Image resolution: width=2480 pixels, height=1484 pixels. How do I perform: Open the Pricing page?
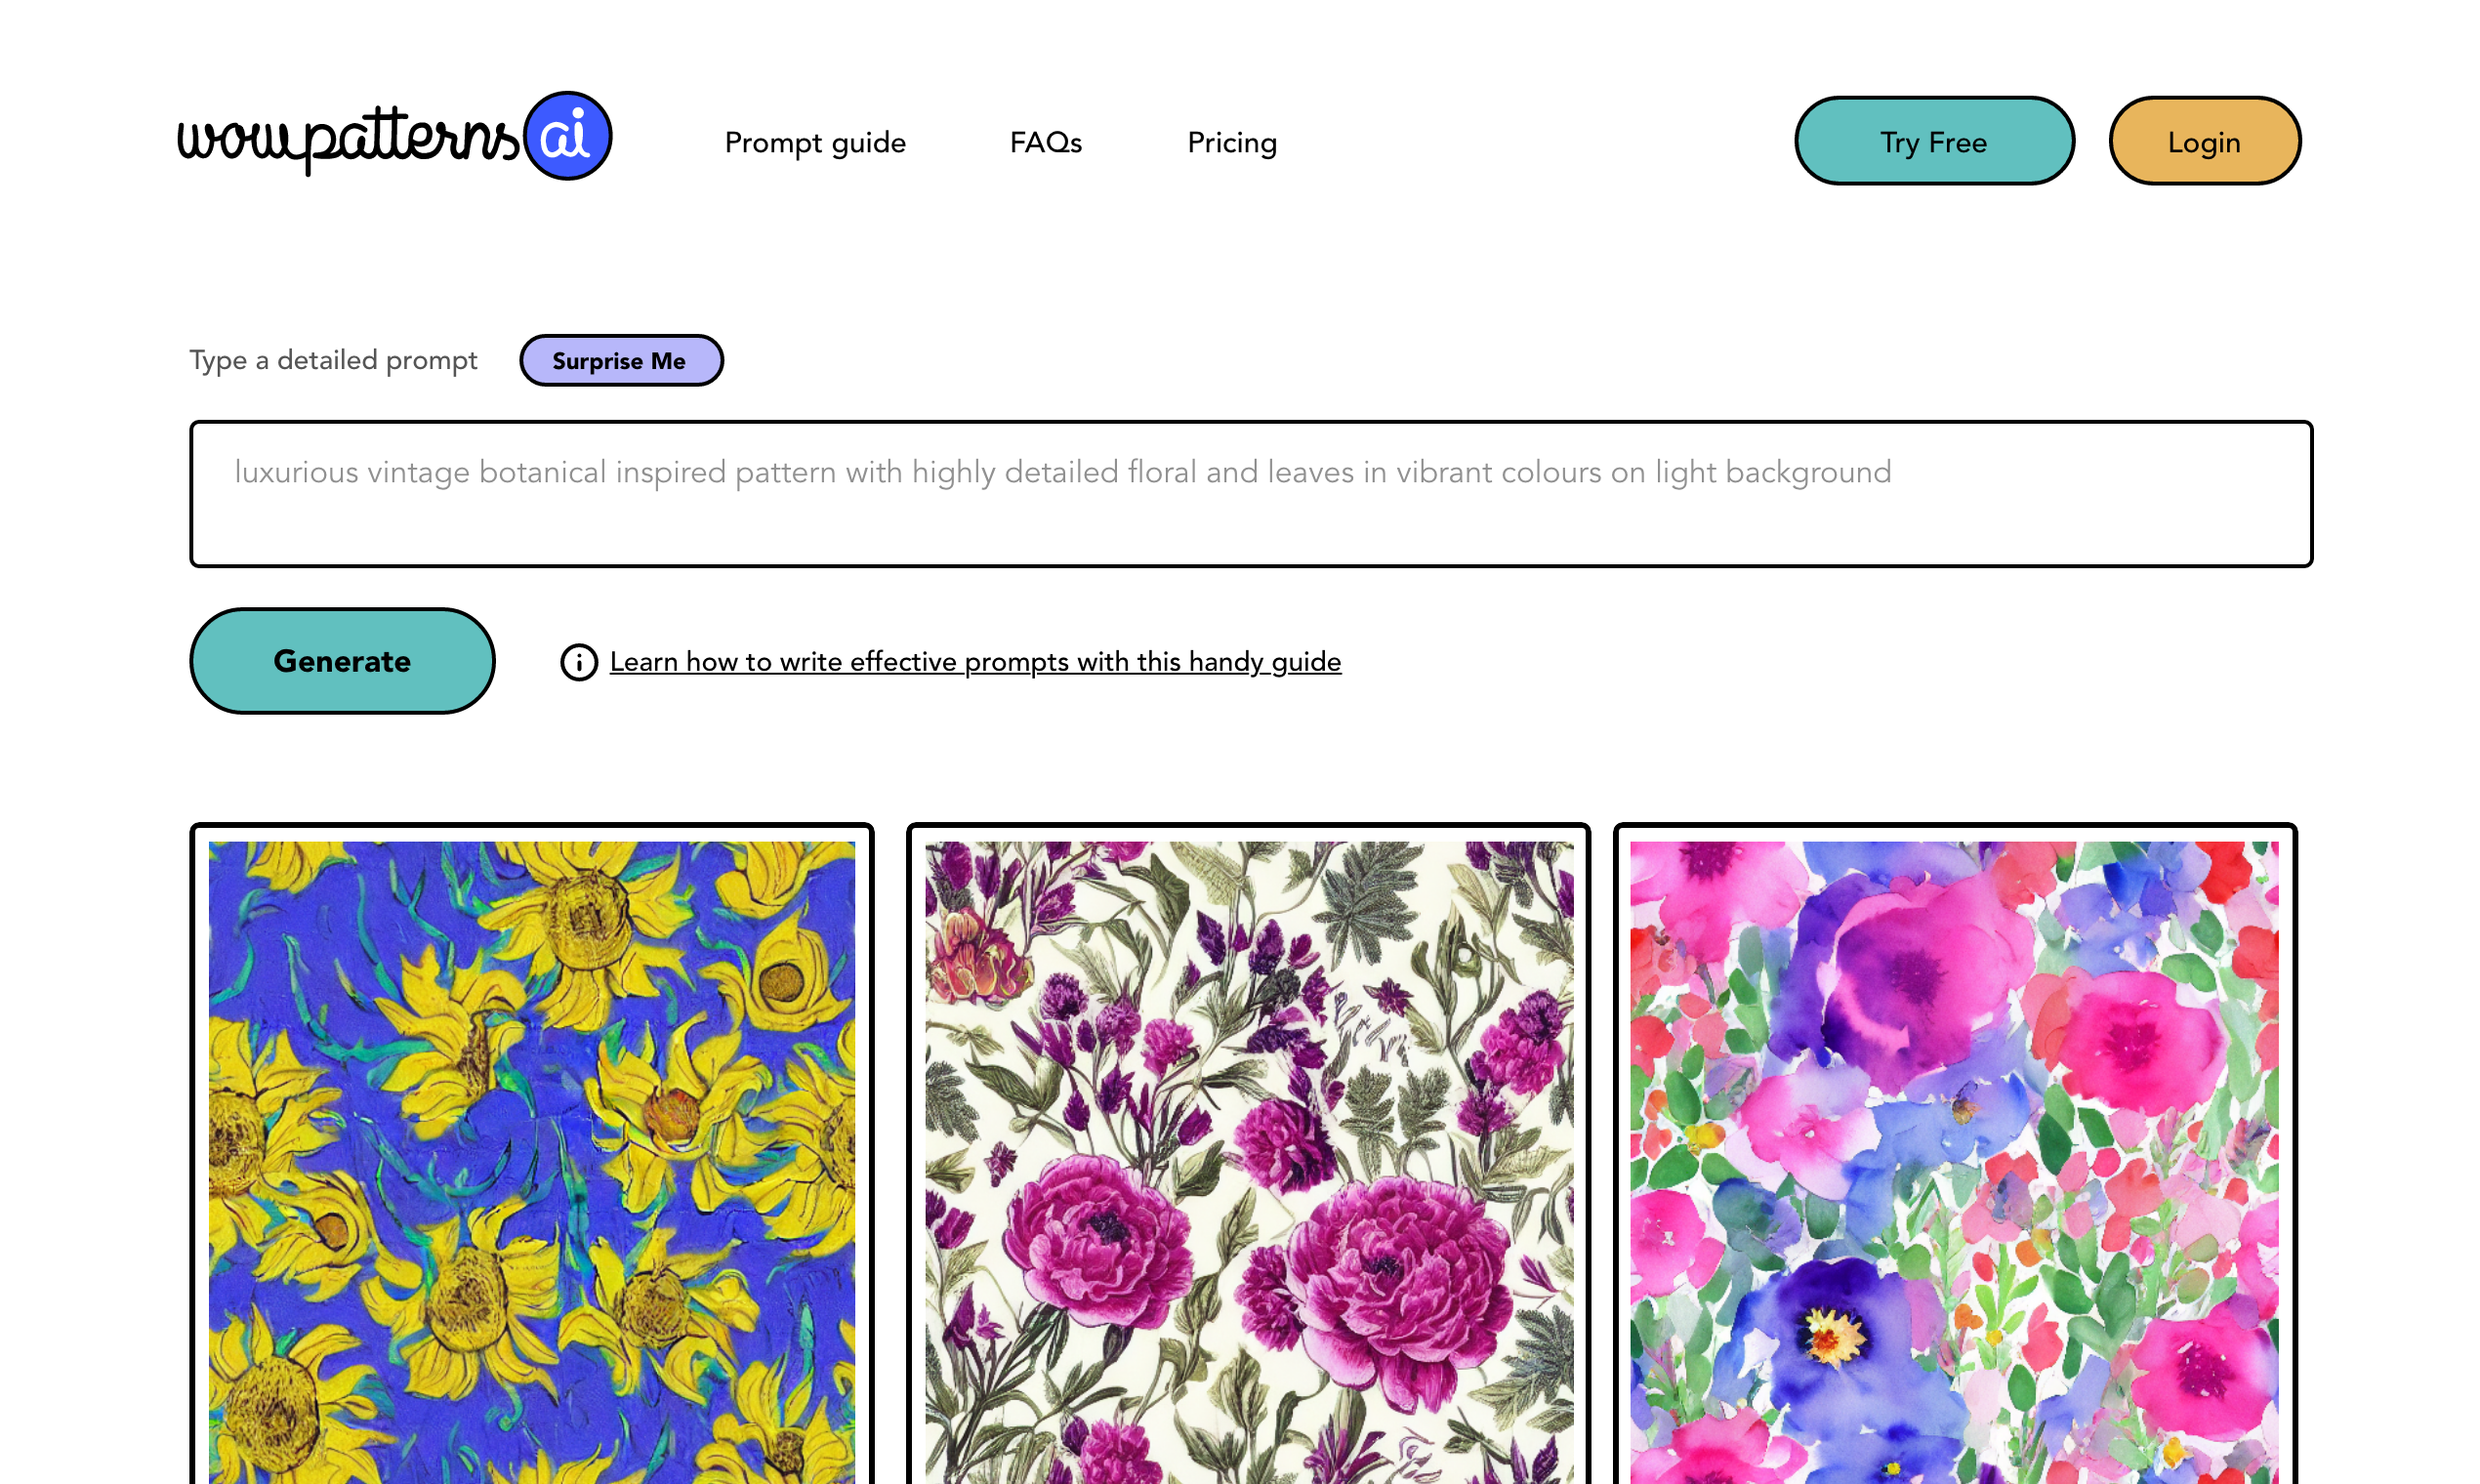tap(1231, 142)
